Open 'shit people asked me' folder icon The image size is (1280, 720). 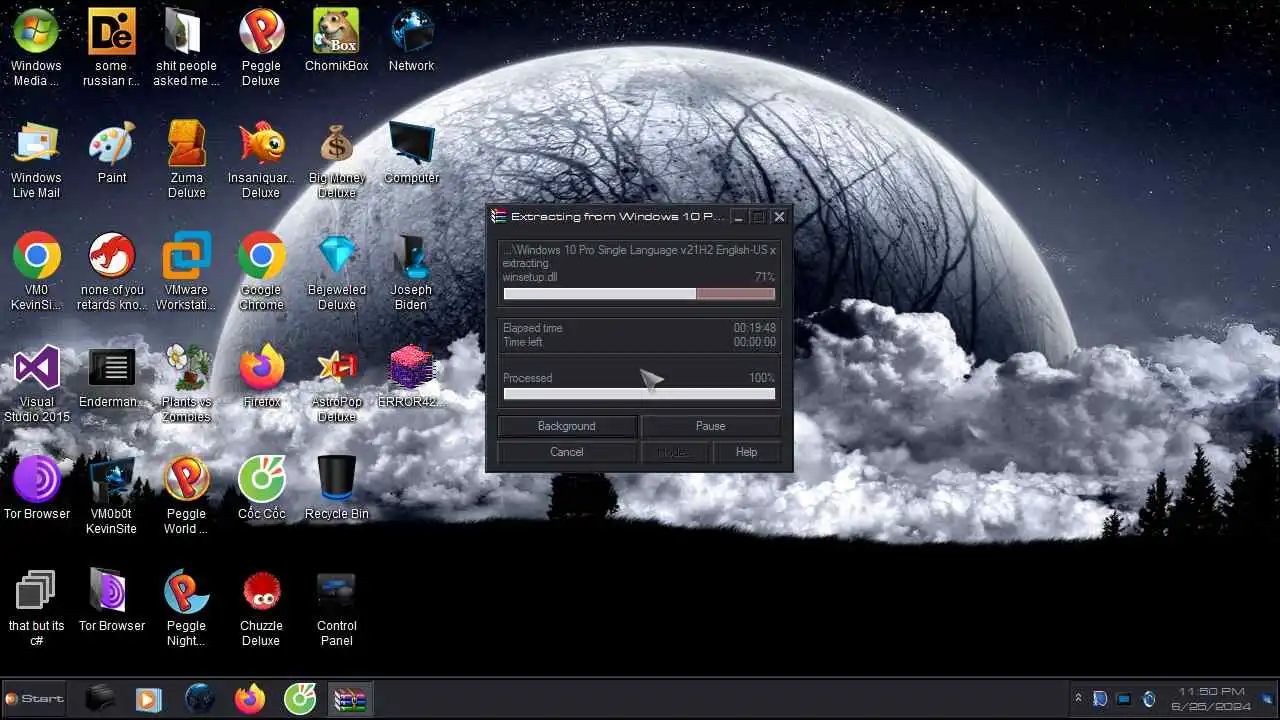(x=186, y=47)
